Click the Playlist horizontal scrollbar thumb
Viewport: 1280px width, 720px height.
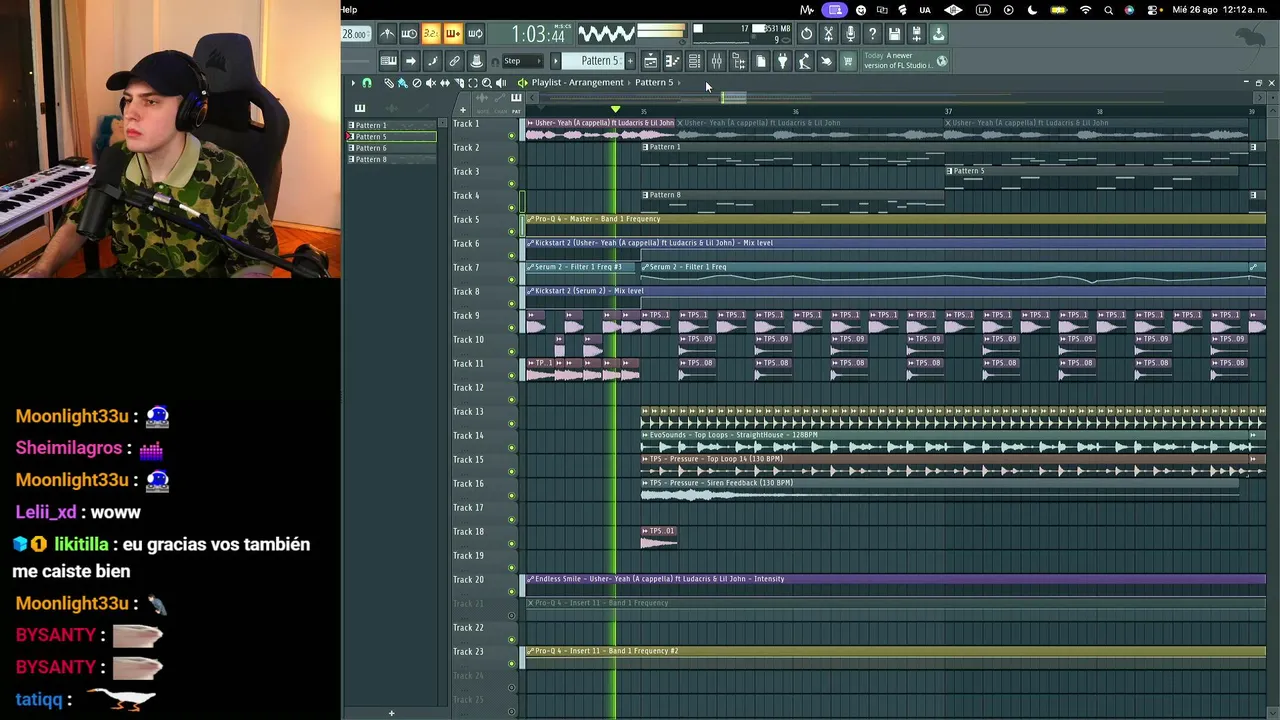734,98
